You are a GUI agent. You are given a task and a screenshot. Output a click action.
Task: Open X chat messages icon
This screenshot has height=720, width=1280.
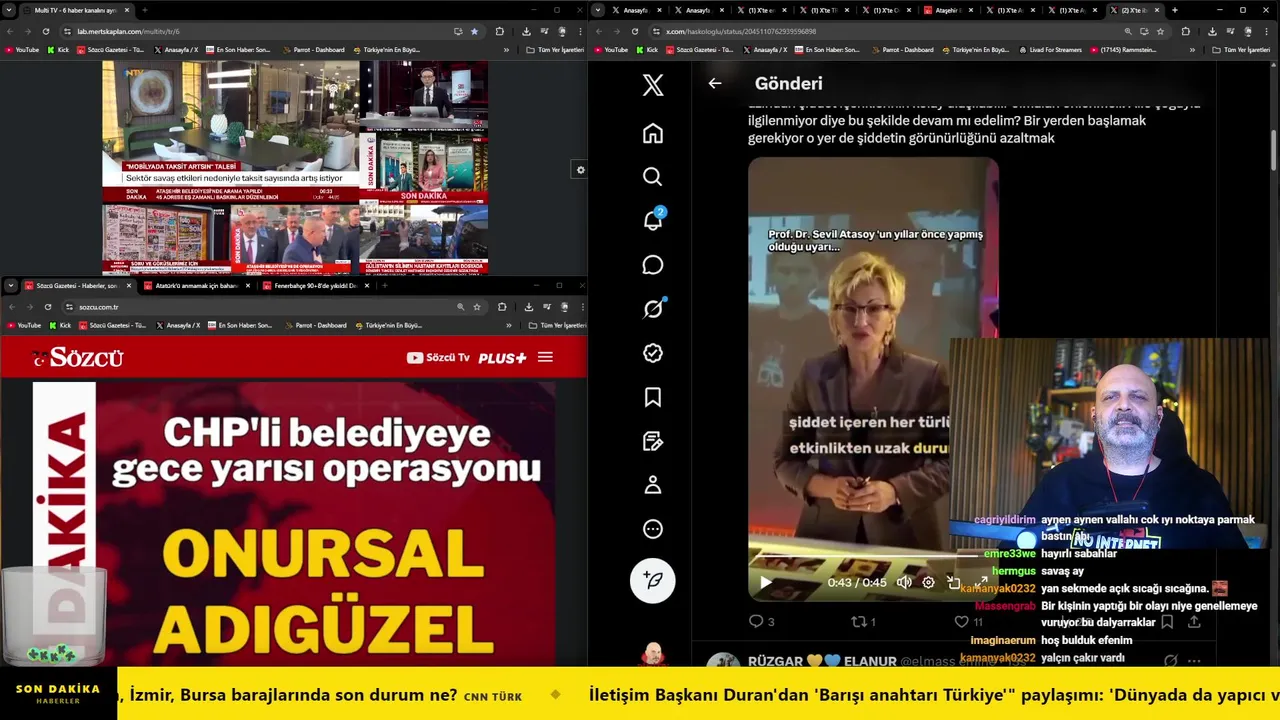[x=653, y=265]
